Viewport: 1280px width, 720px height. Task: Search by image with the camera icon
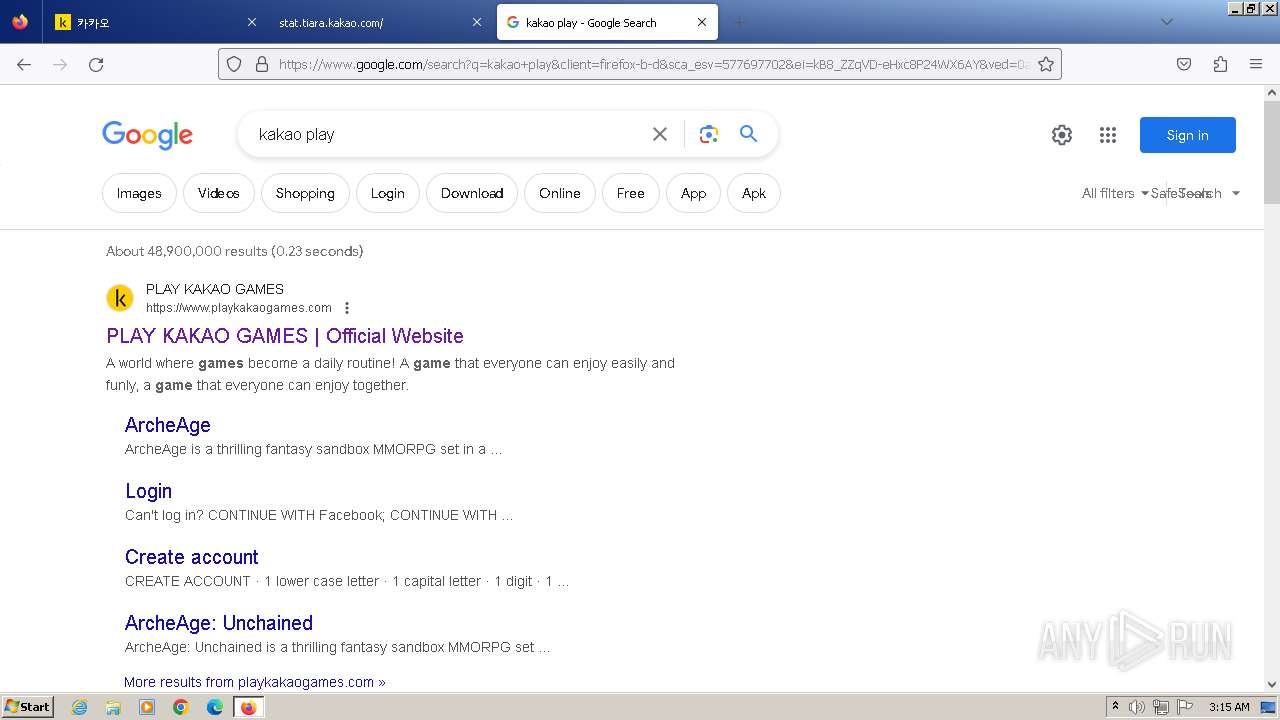click(x=709, y=134)
